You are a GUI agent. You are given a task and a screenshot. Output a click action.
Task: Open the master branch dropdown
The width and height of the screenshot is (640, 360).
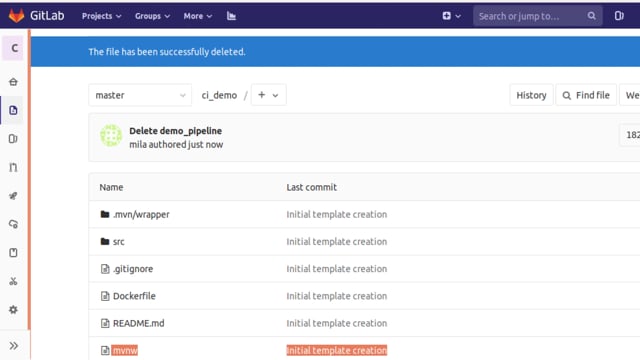pos(140,95)
